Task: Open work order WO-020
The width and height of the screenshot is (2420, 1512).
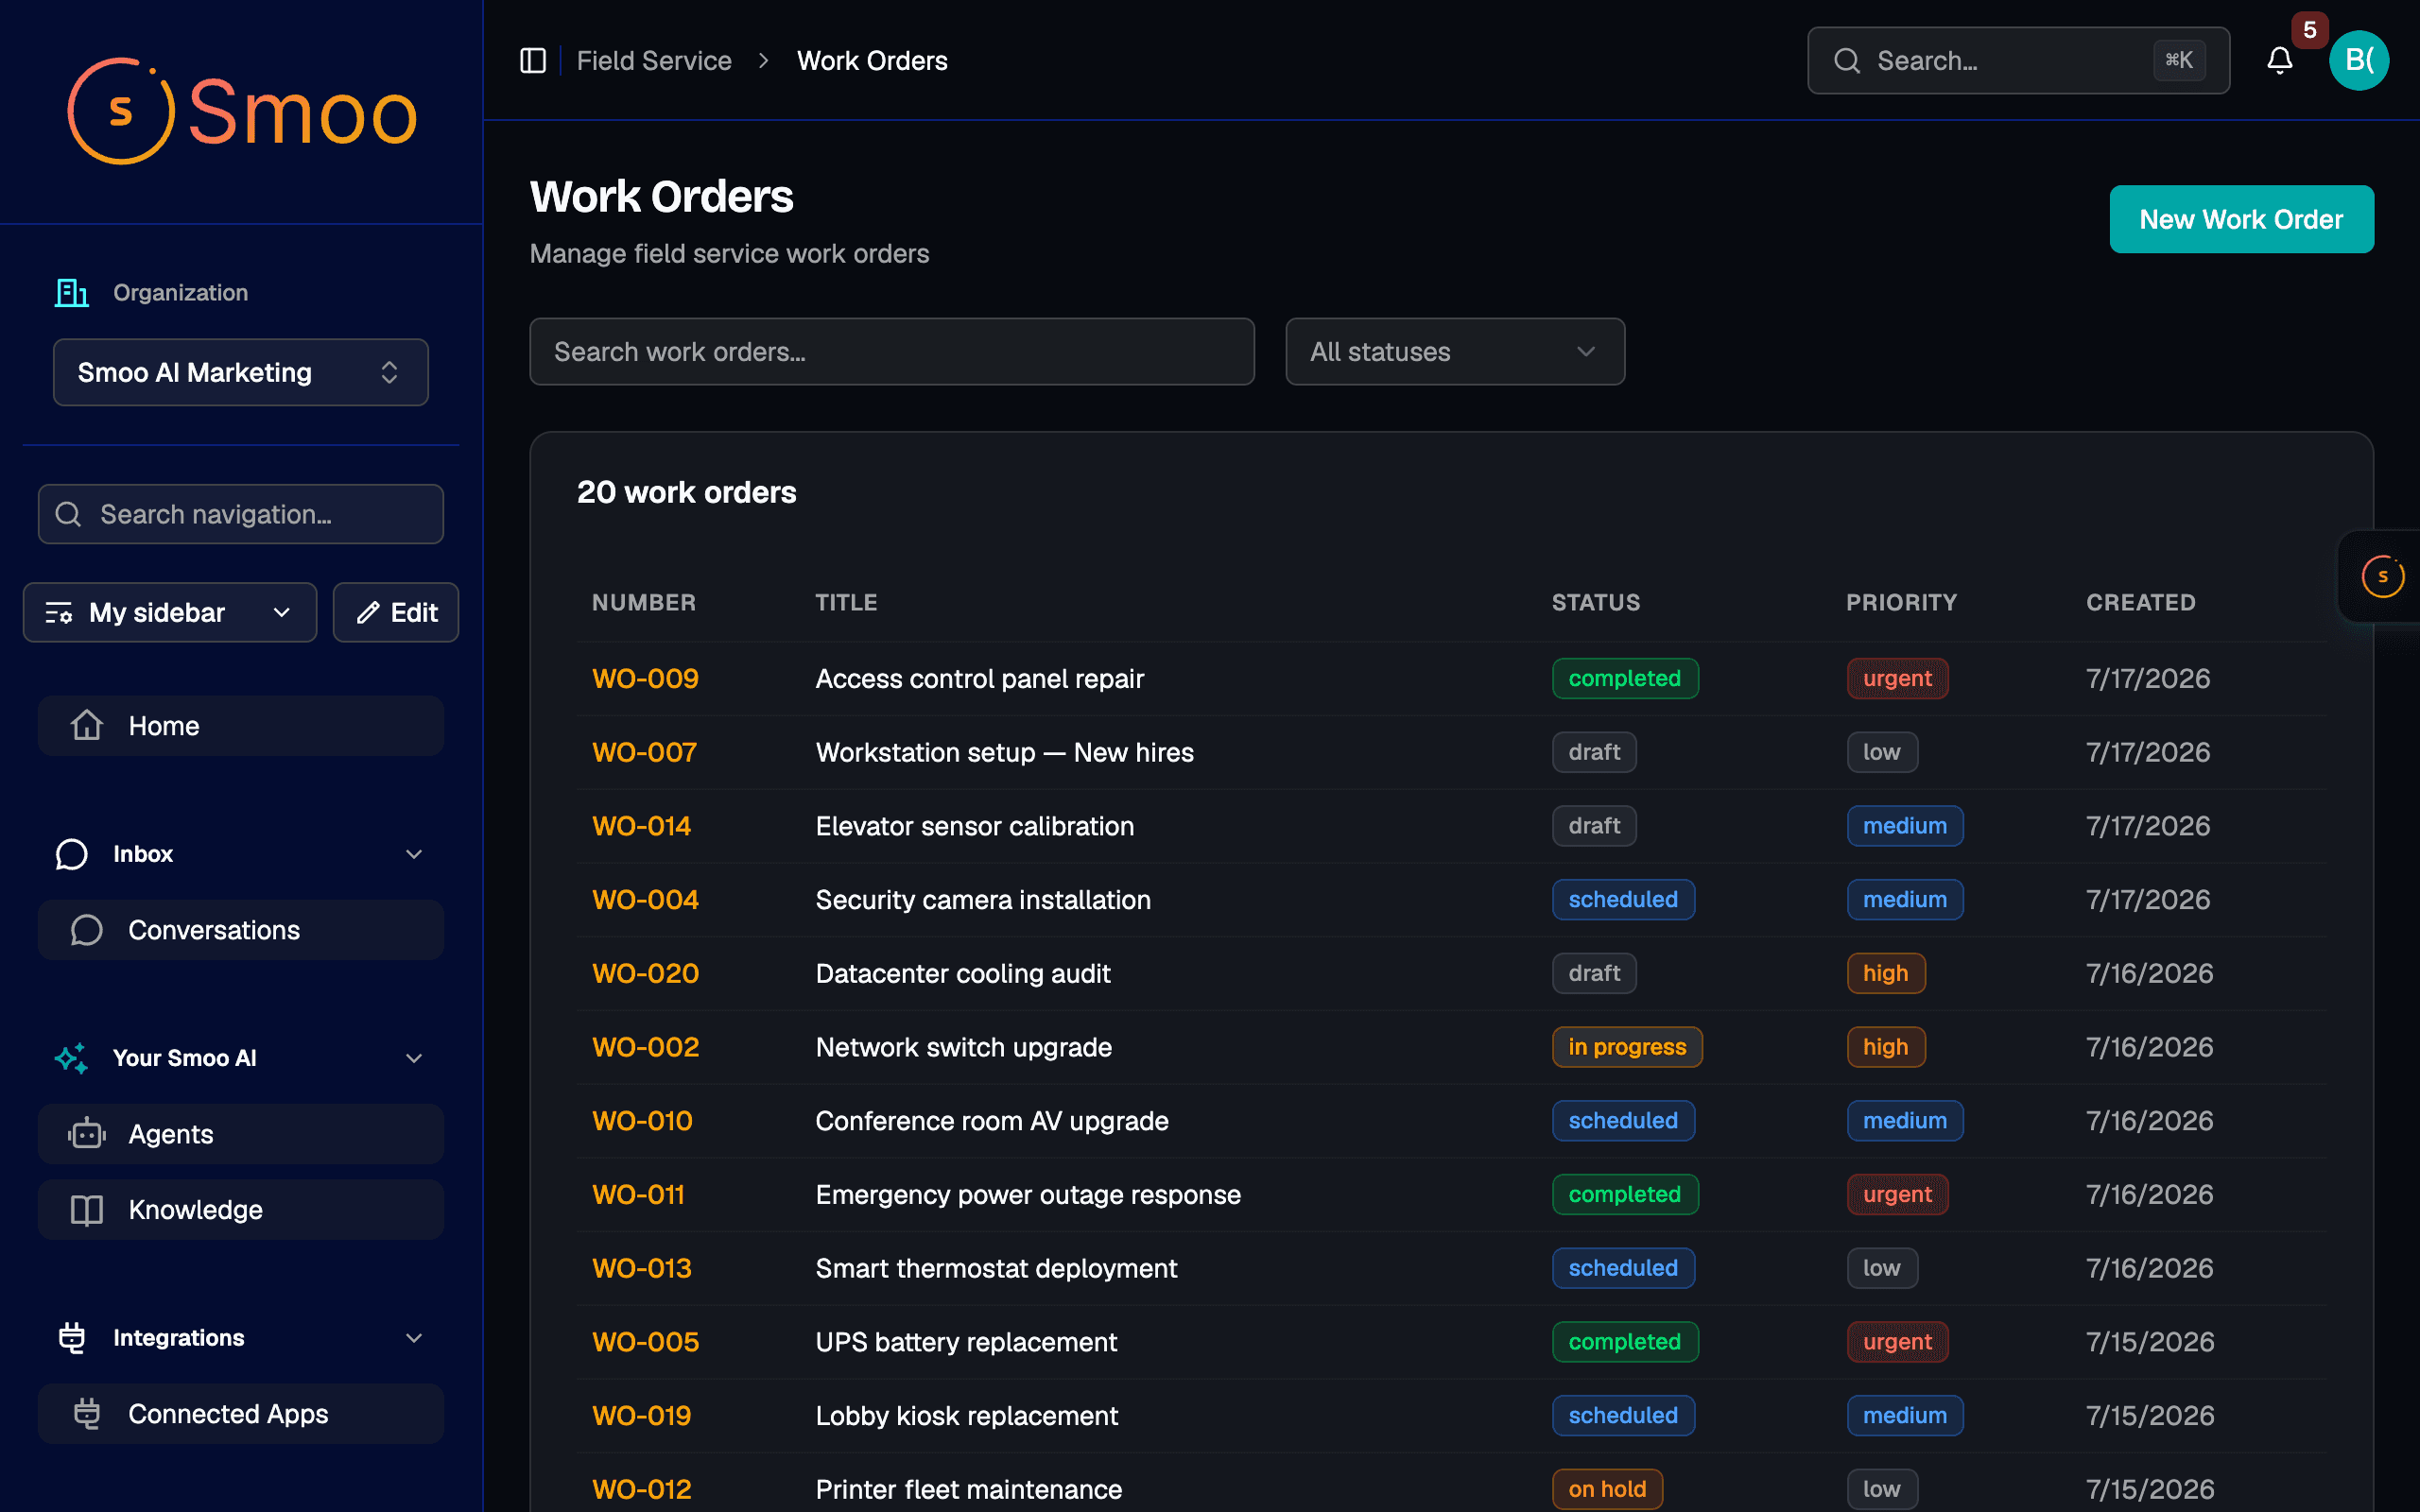Action: coord(645,974)
